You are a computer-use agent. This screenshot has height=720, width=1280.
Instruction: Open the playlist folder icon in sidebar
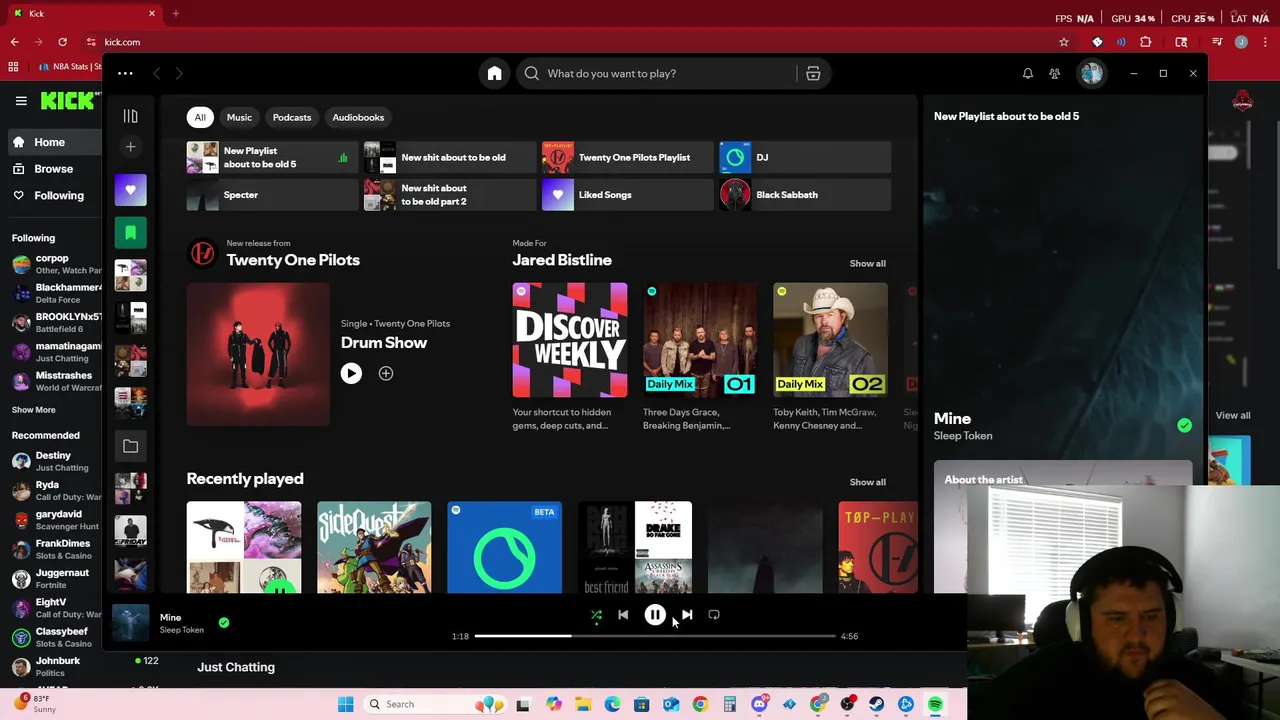point(130,446)
